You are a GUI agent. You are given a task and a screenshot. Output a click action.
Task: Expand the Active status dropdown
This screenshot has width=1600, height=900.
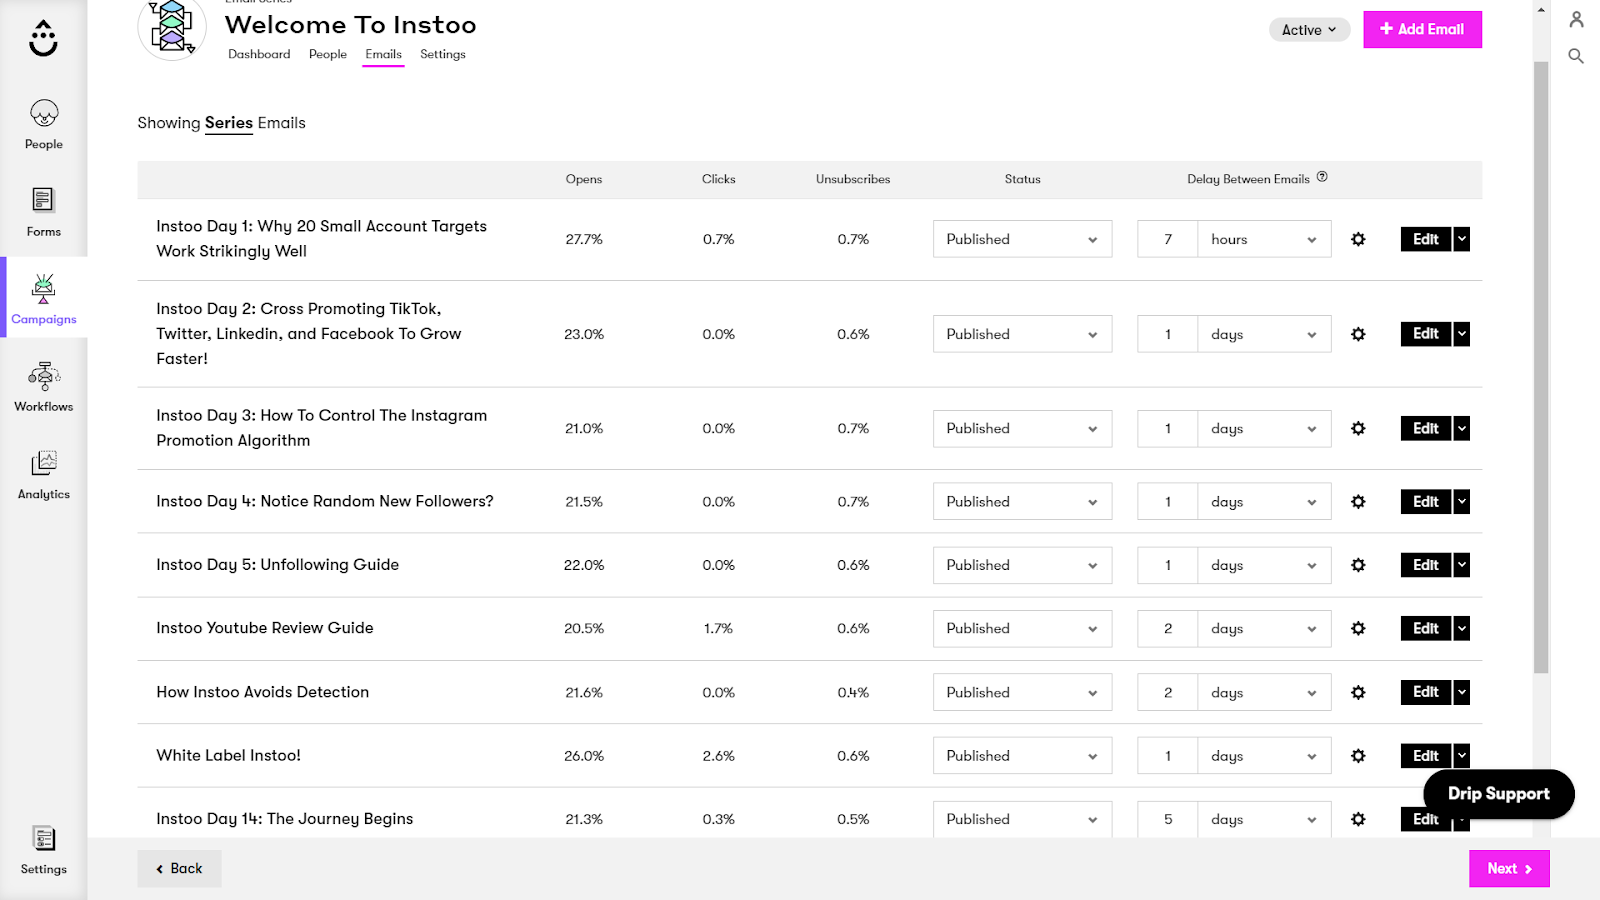(x=1309, y=30)
